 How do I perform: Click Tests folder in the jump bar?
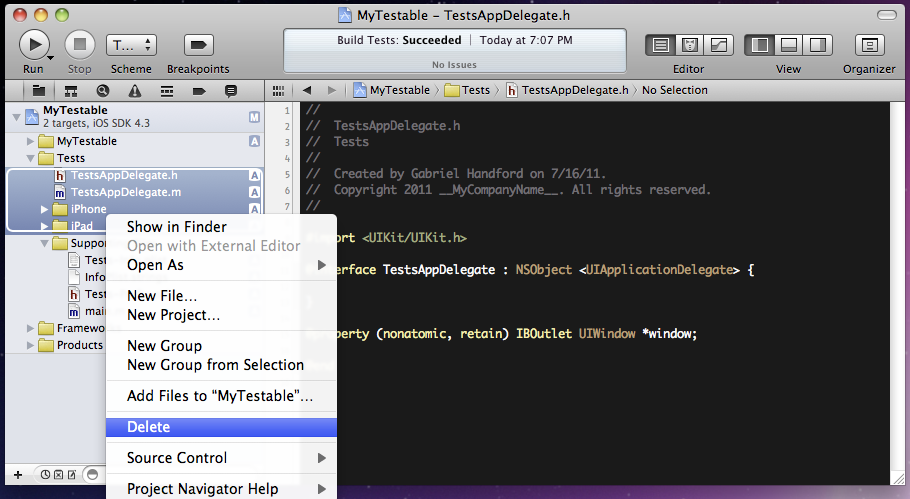pyautogui.click(x=467, y=90)
